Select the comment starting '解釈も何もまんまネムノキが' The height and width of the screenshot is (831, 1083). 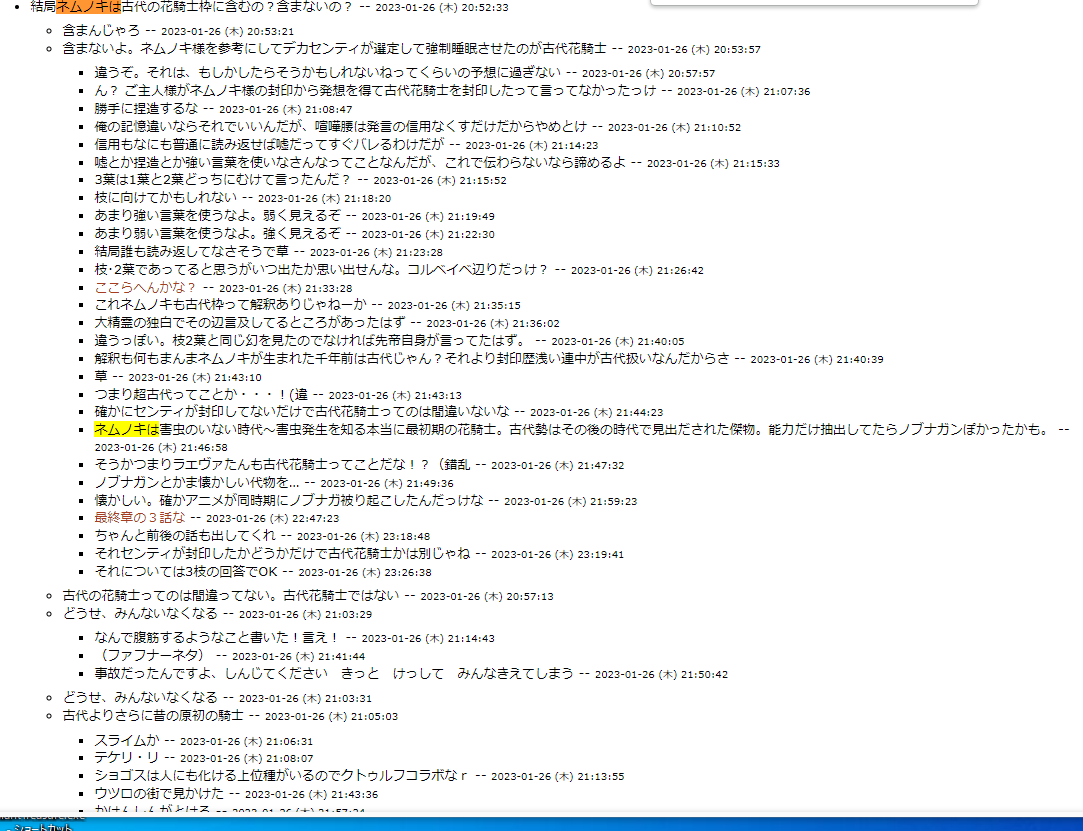pyautogui.click(x=412, y=358)
